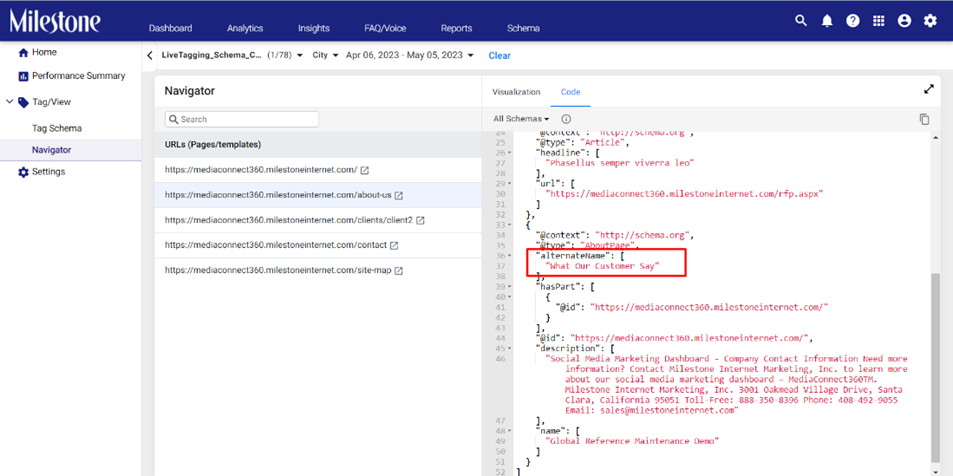Viewport: 953px width, 476px height.
Task: Open the Schema menu
Action: 523,28
